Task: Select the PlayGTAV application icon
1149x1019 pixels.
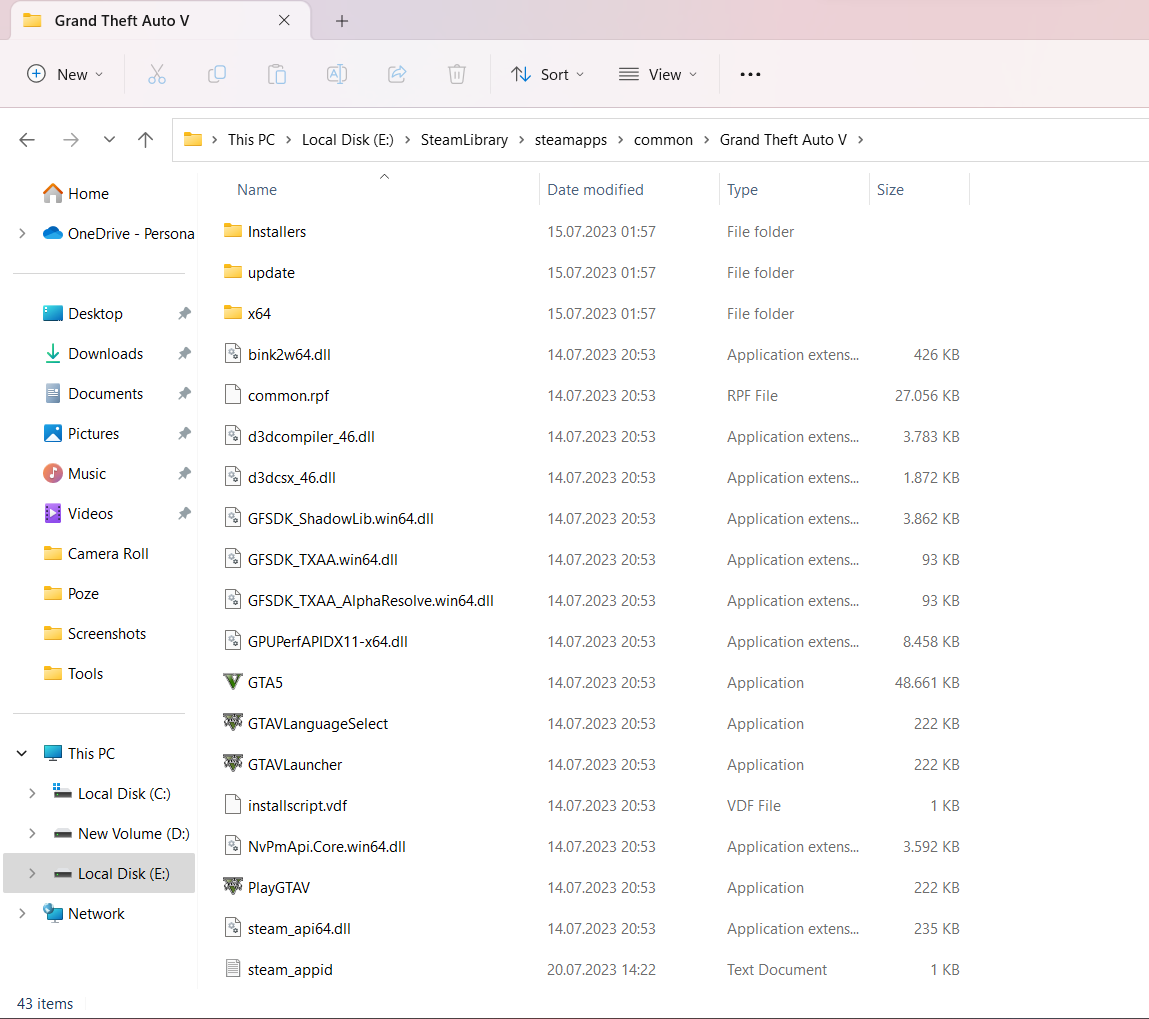Action: tap(232, 887)
